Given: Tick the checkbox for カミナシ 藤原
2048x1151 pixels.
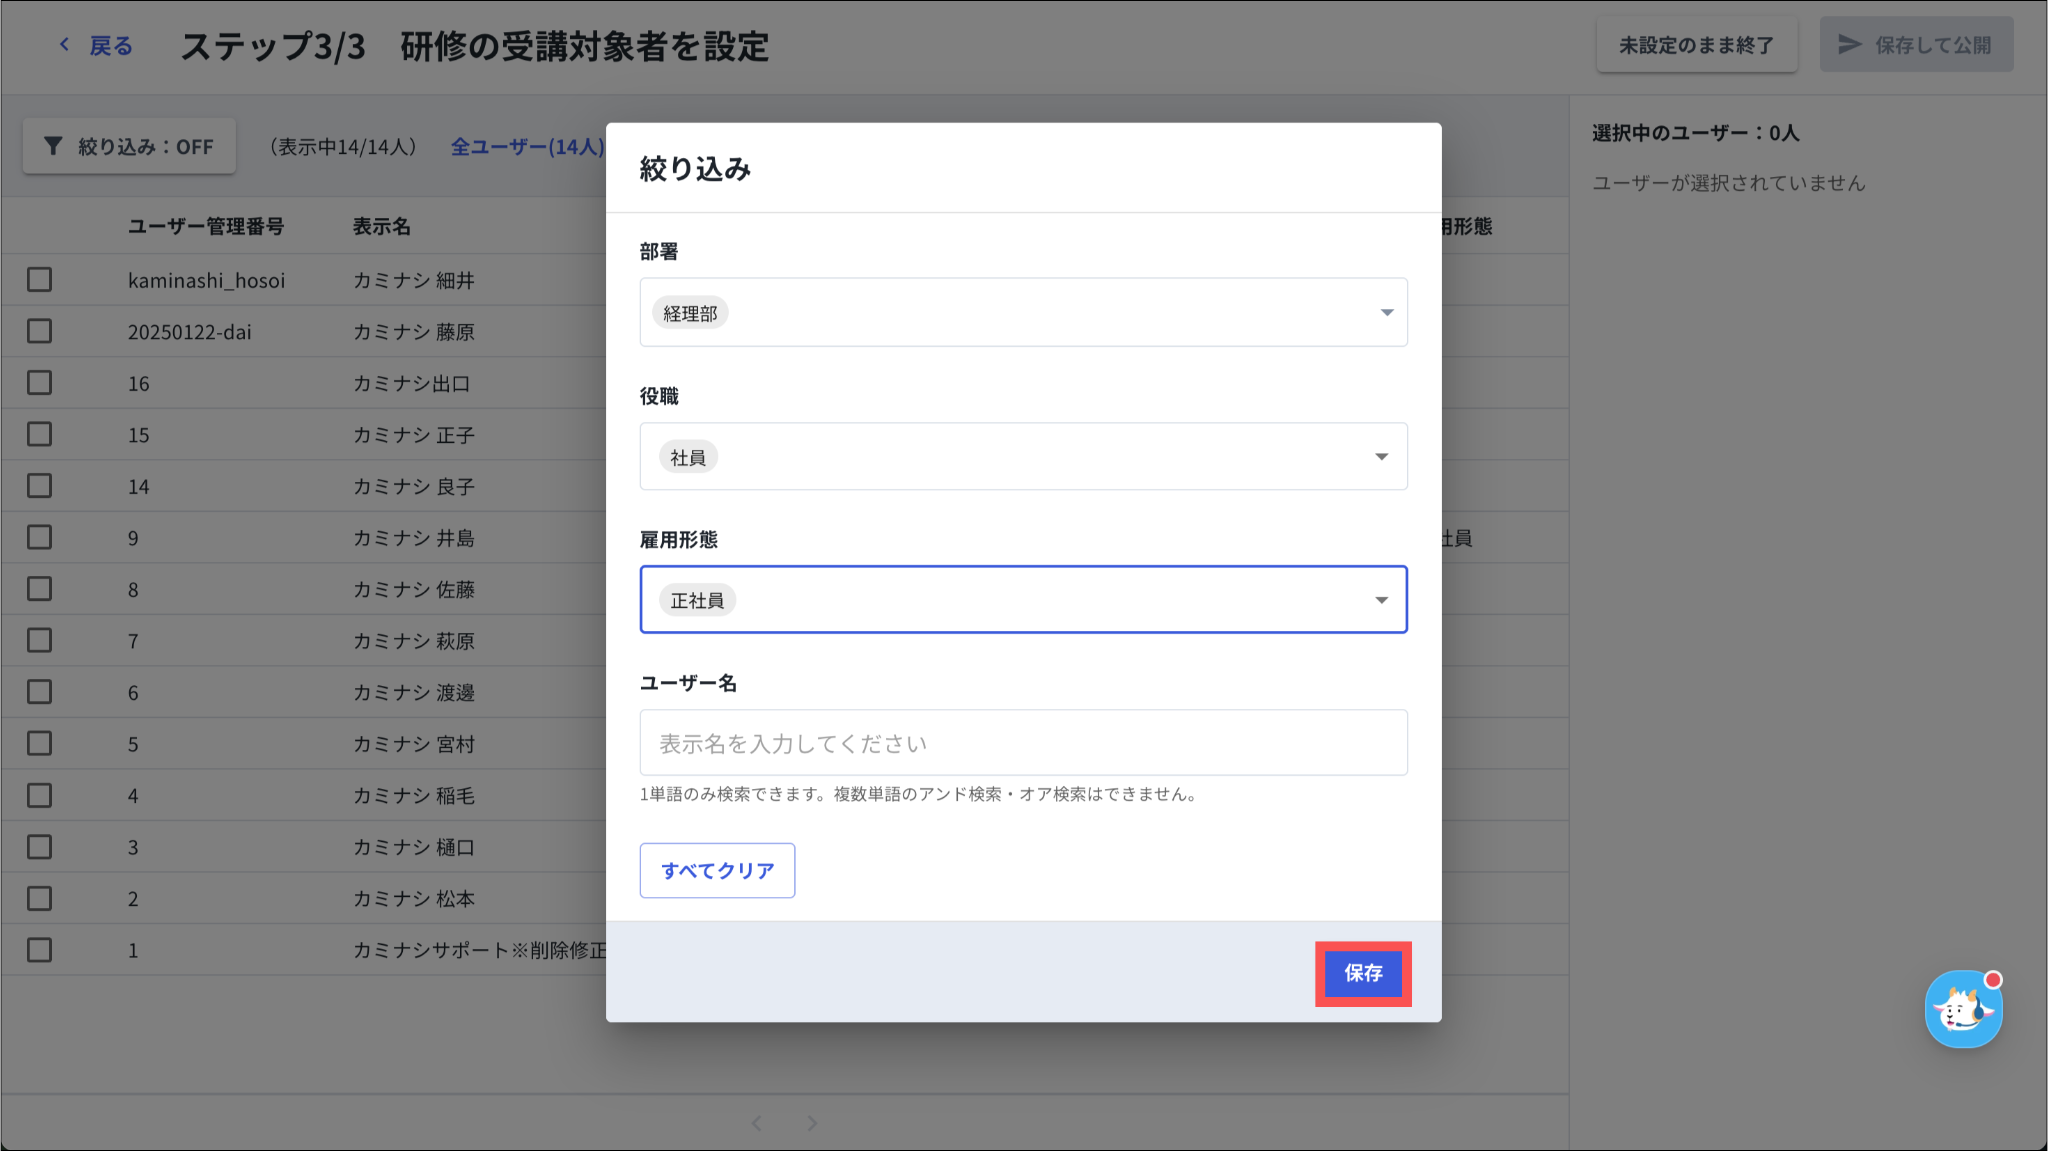Looking at the screenshot, I should (40, 331).
